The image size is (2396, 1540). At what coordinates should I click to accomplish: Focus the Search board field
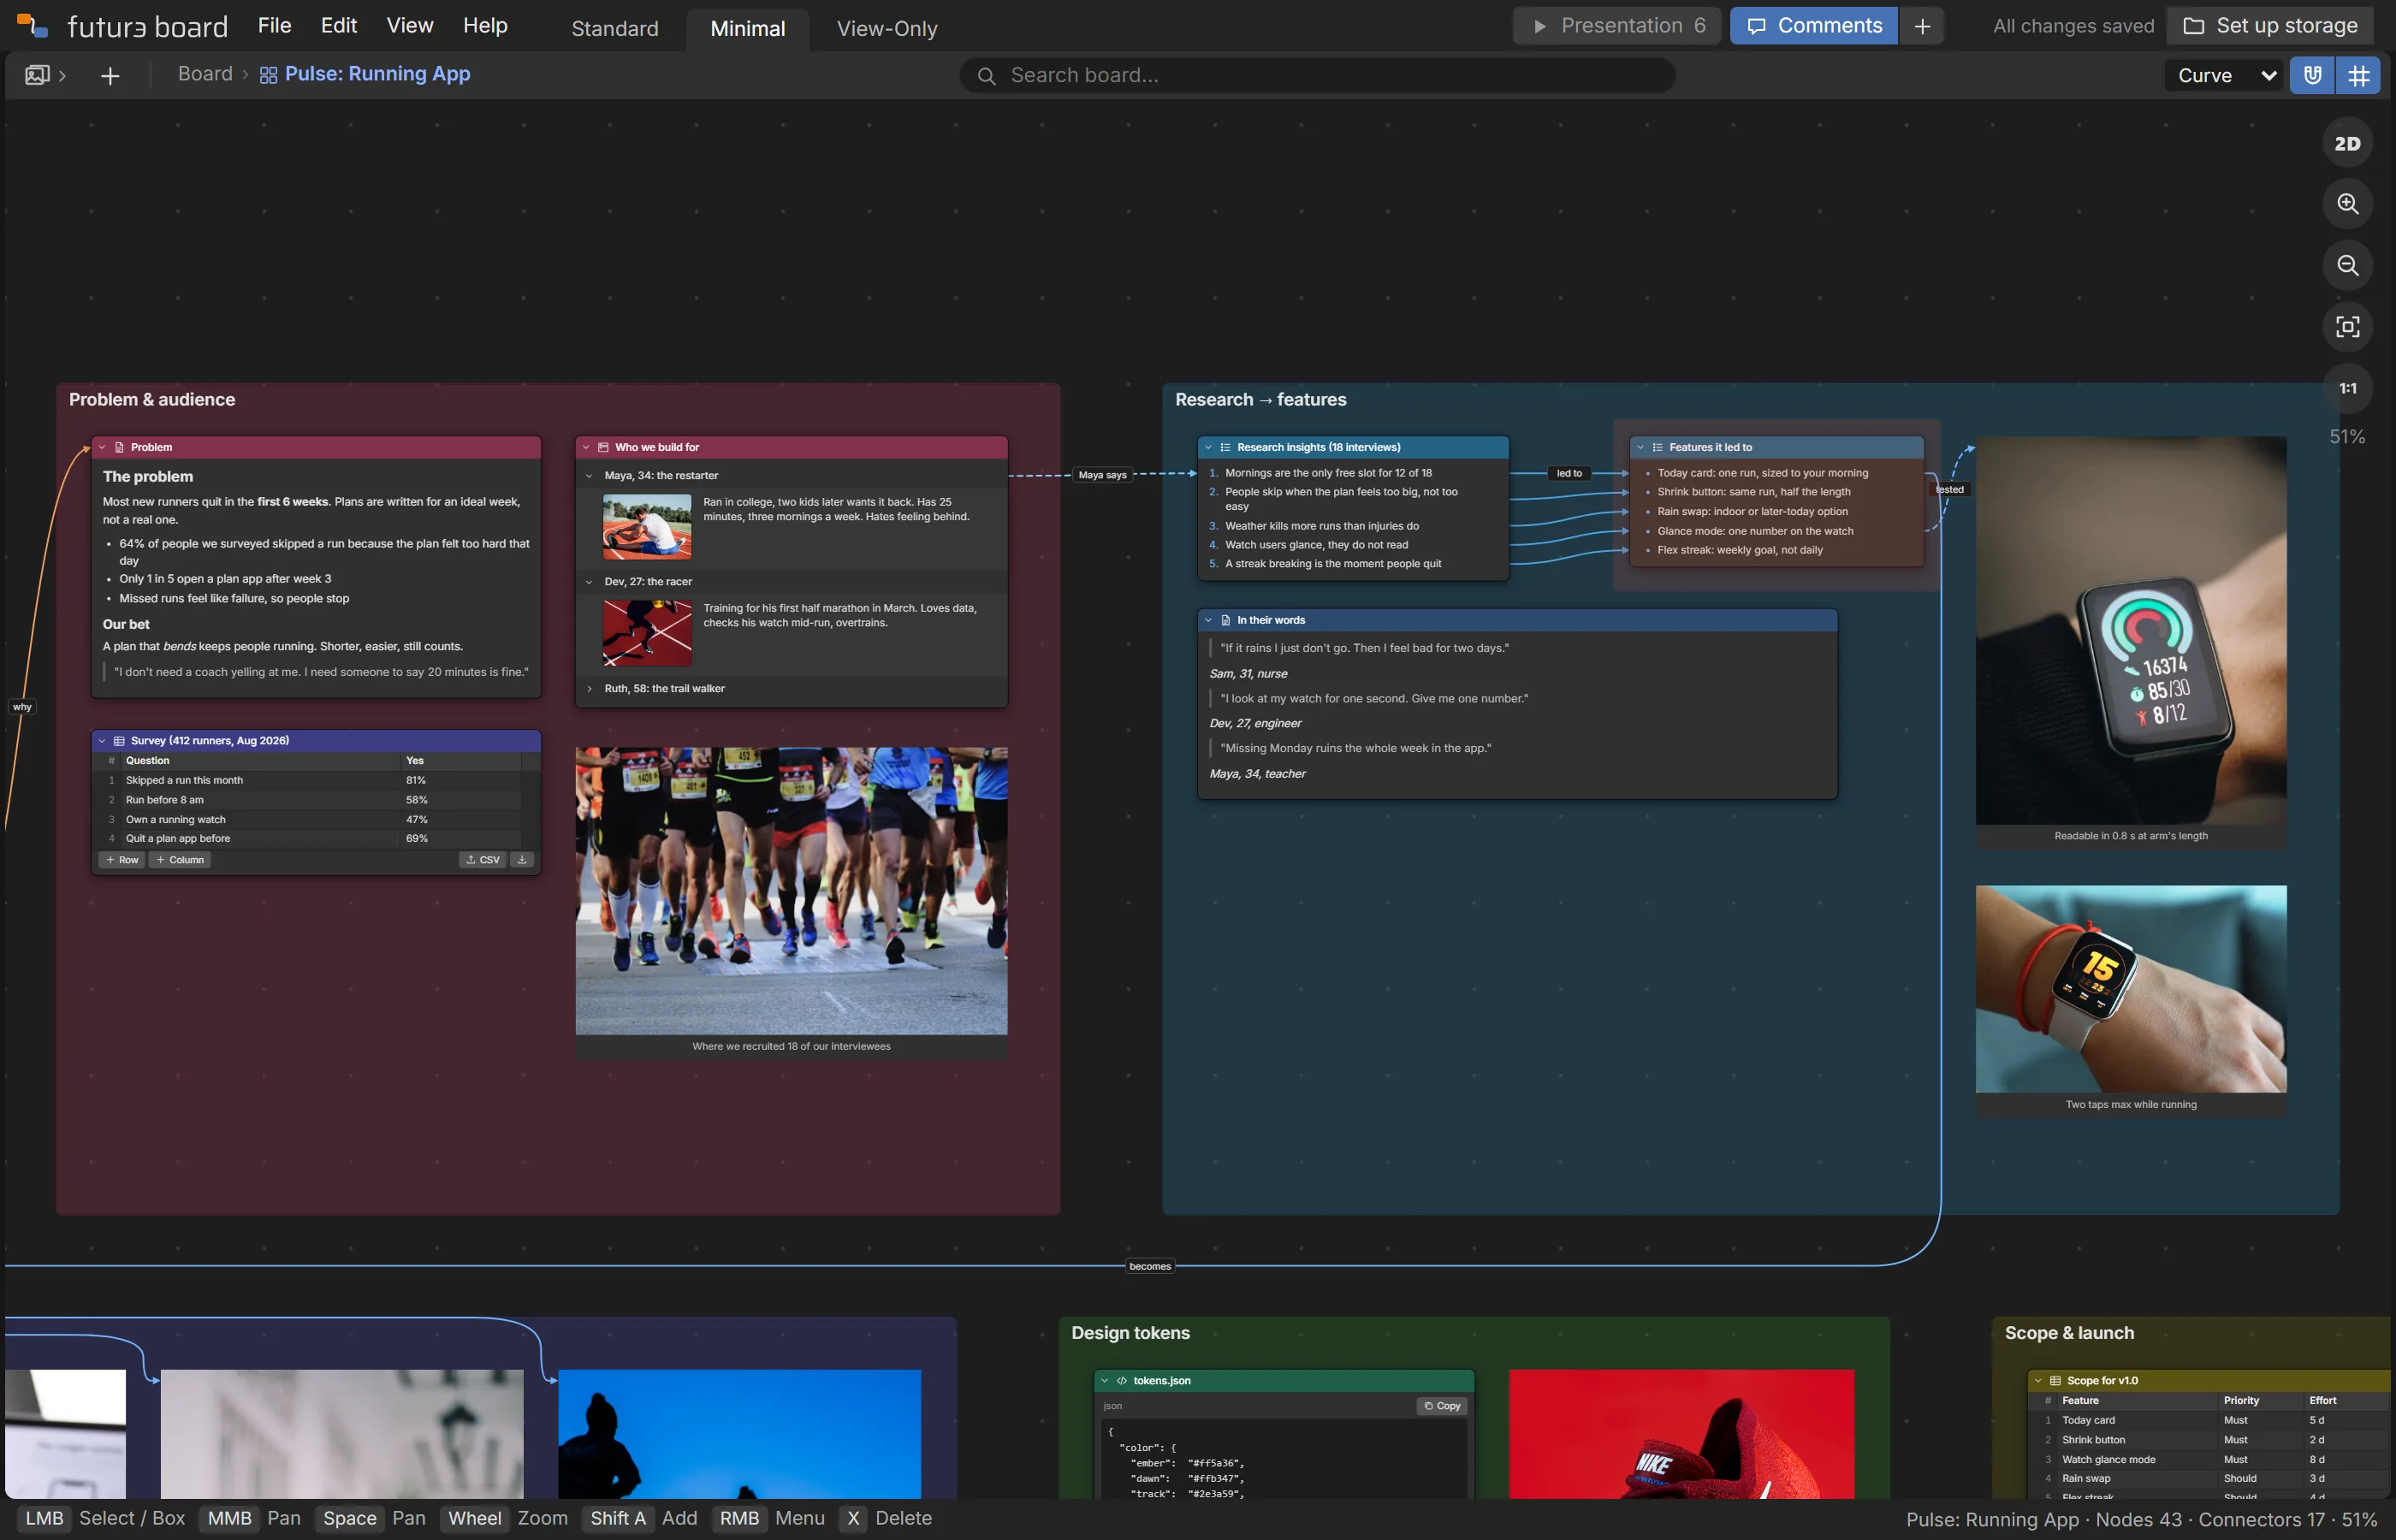point(1317,75)
